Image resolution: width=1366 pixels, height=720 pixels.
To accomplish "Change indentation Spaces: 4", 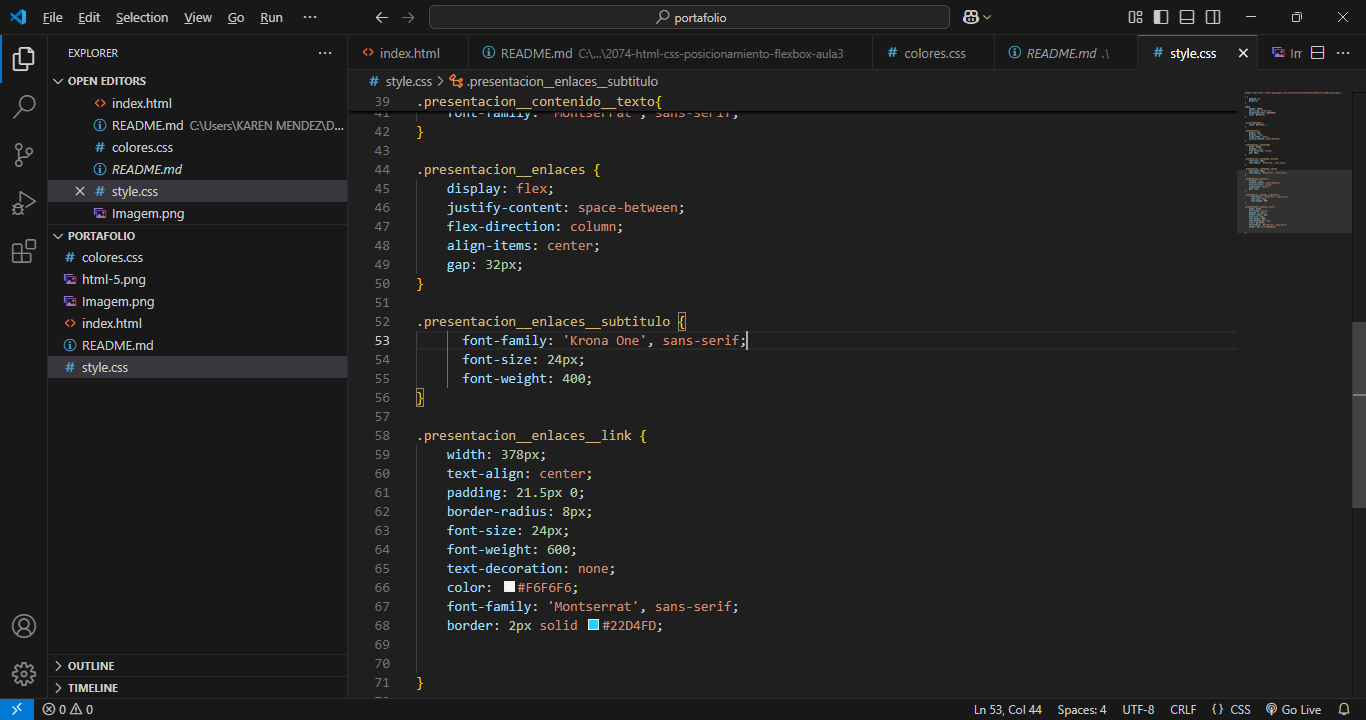I will [x=1082, y=709].
